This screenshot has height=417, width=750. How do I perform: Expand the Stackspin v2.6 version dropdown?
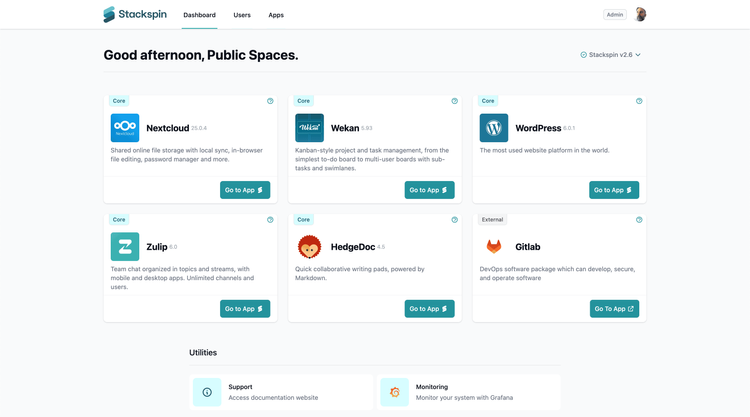pos(610,55)
